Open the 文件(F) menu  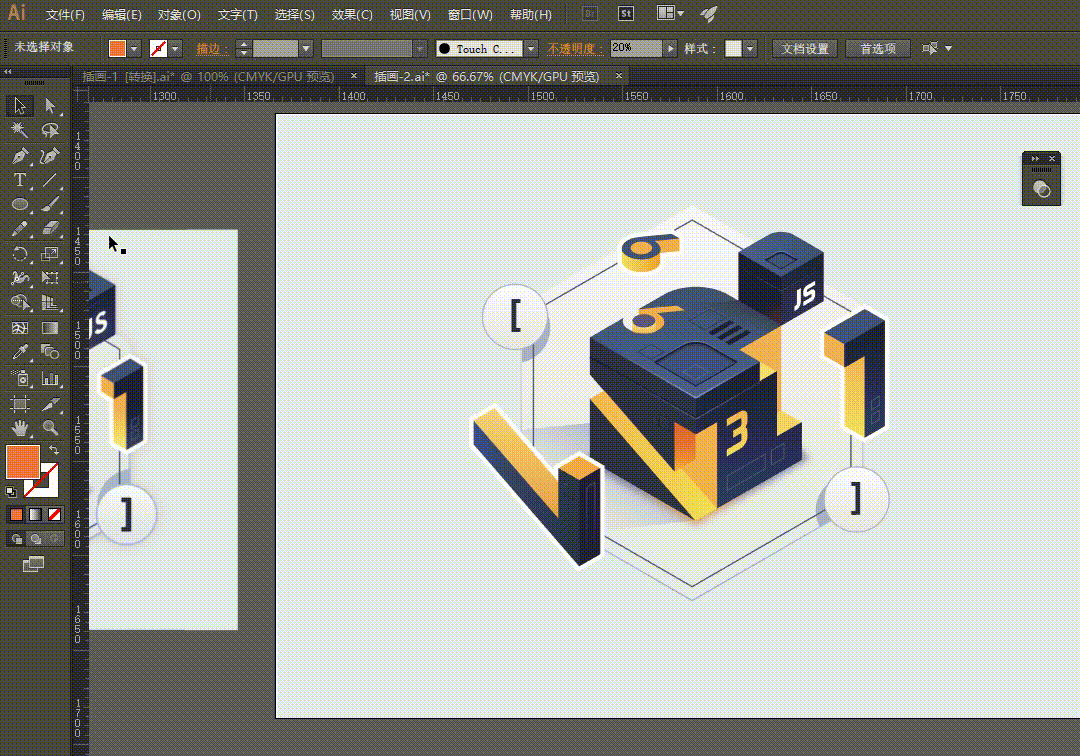[x=65, y=14]
